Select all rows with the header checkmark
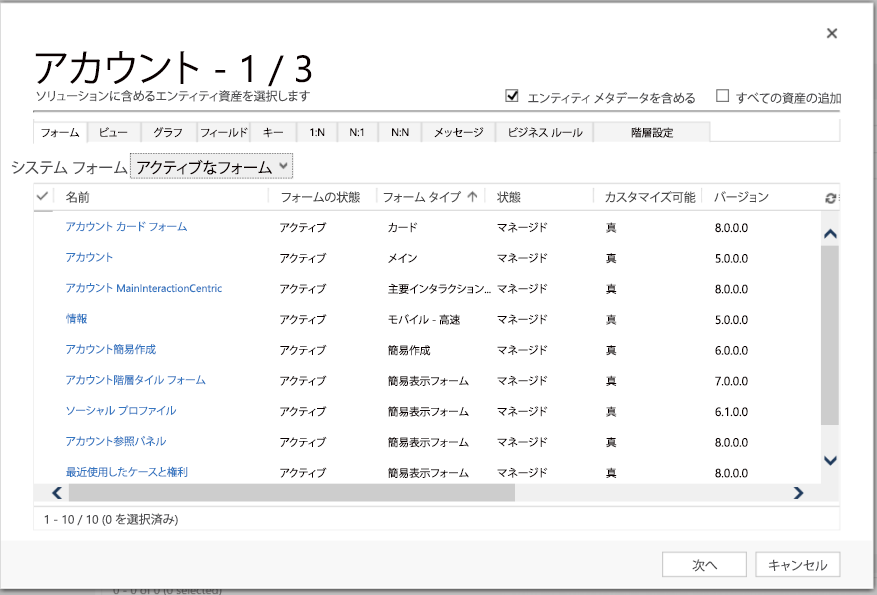This screenshot has width=877, height=595. 40,199
